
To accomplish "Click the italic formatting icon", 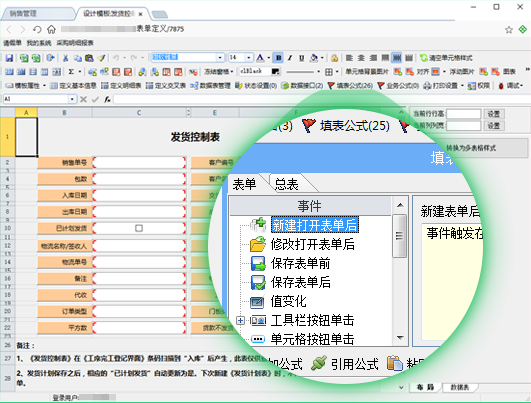I will [290, 58].
